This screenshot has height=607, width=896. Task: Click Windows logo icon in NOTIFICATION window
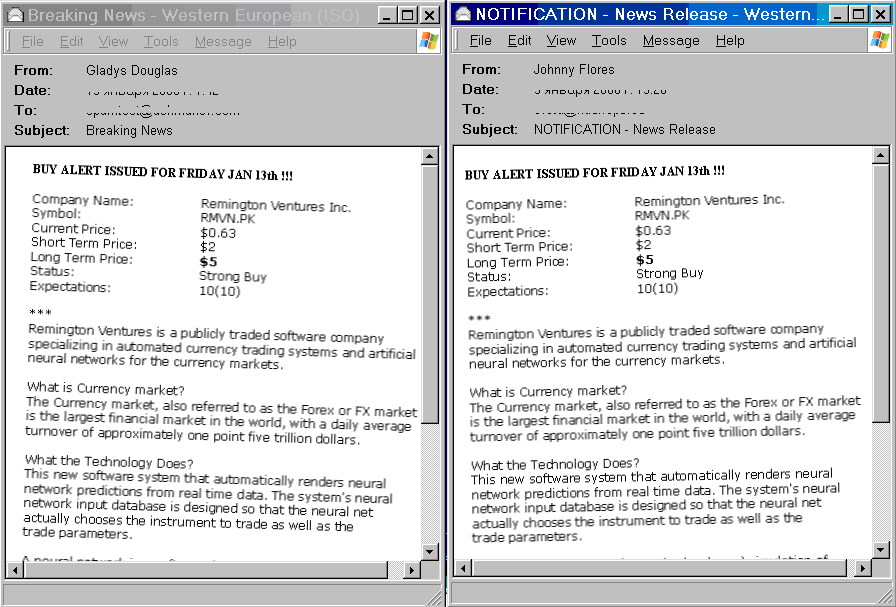[x=879, y=40]
